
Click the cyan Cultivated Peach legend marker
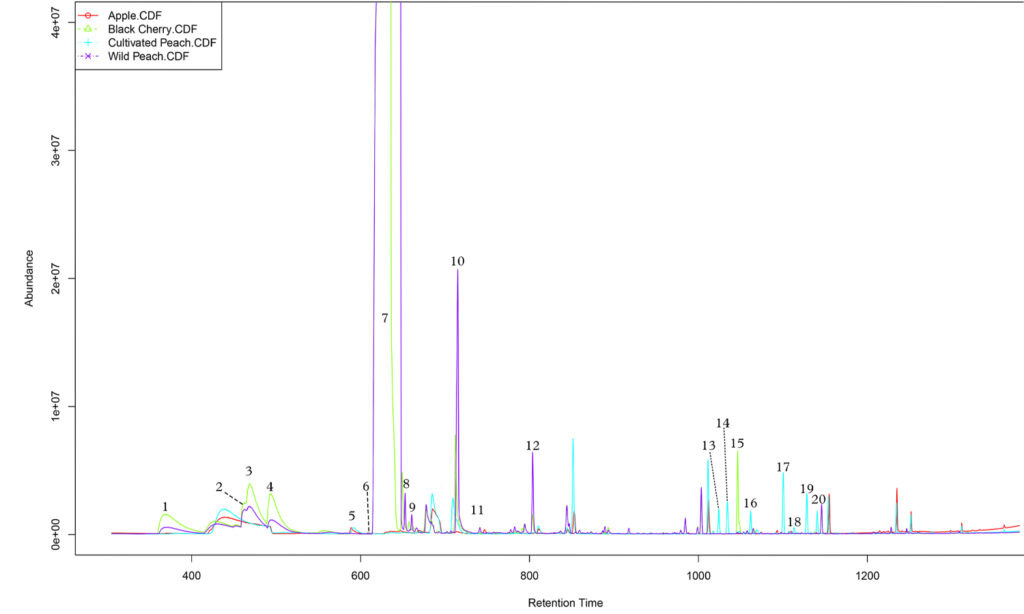(88, 43)
